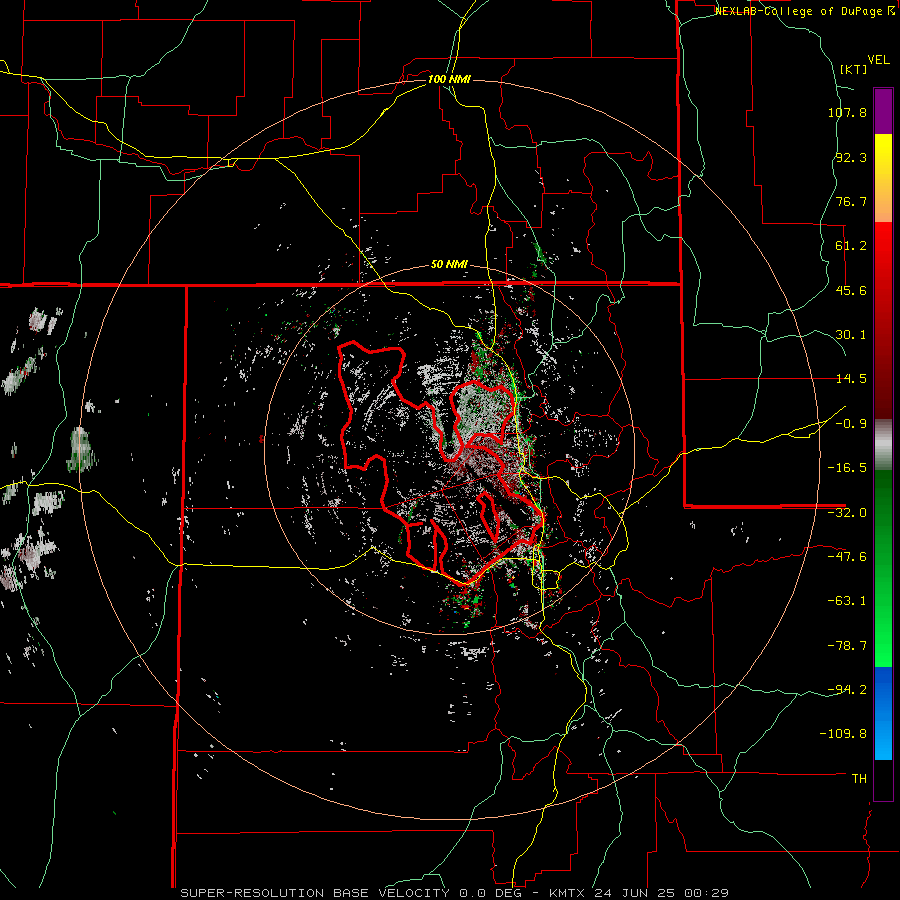Pick the black TH segment of color bar
The width and height of the screenshot is (900, 900).
[x=883, y=779]
